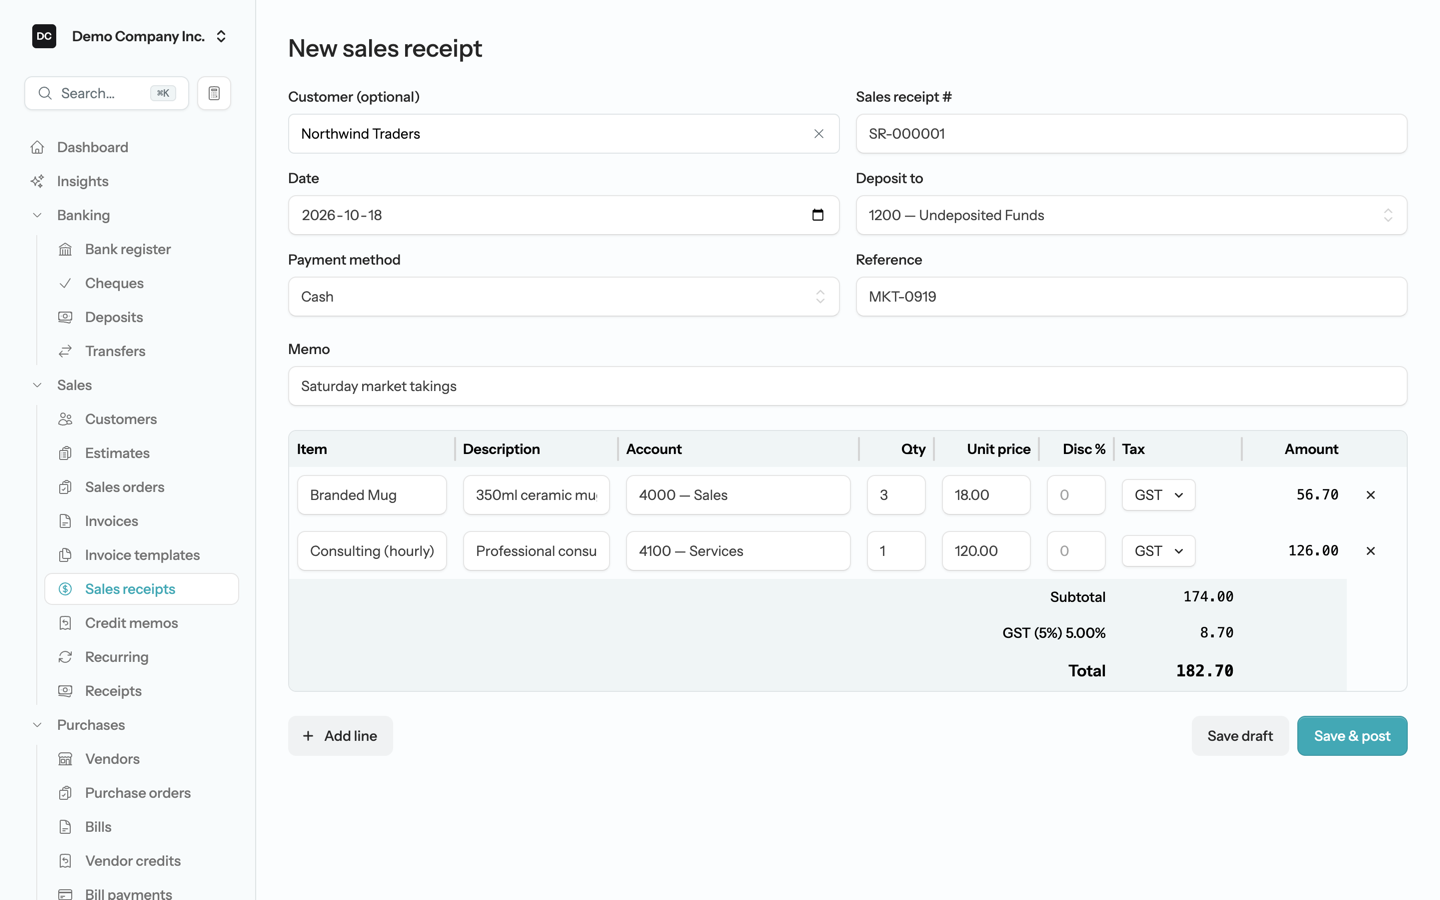The width and height of the screenshot is (1440, 900).
Task: Set discount percent for Branded Mug
Action: 1076,495
